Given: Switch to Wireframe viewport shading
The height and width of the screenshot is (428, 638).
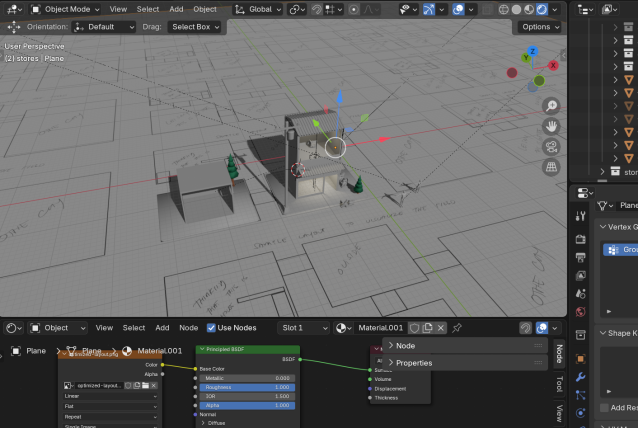Looking at the screenshot, I should [x=503, y=9].
